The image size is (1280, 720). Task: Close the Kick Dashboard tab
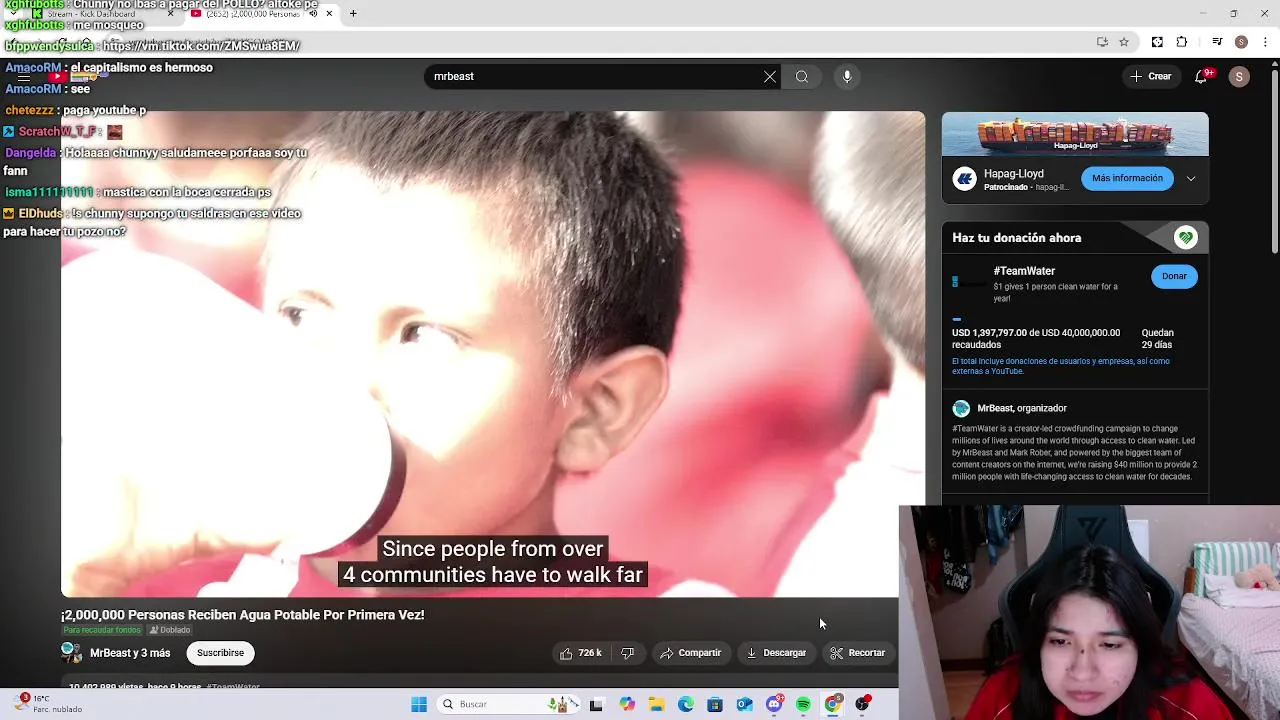(170, 13)
